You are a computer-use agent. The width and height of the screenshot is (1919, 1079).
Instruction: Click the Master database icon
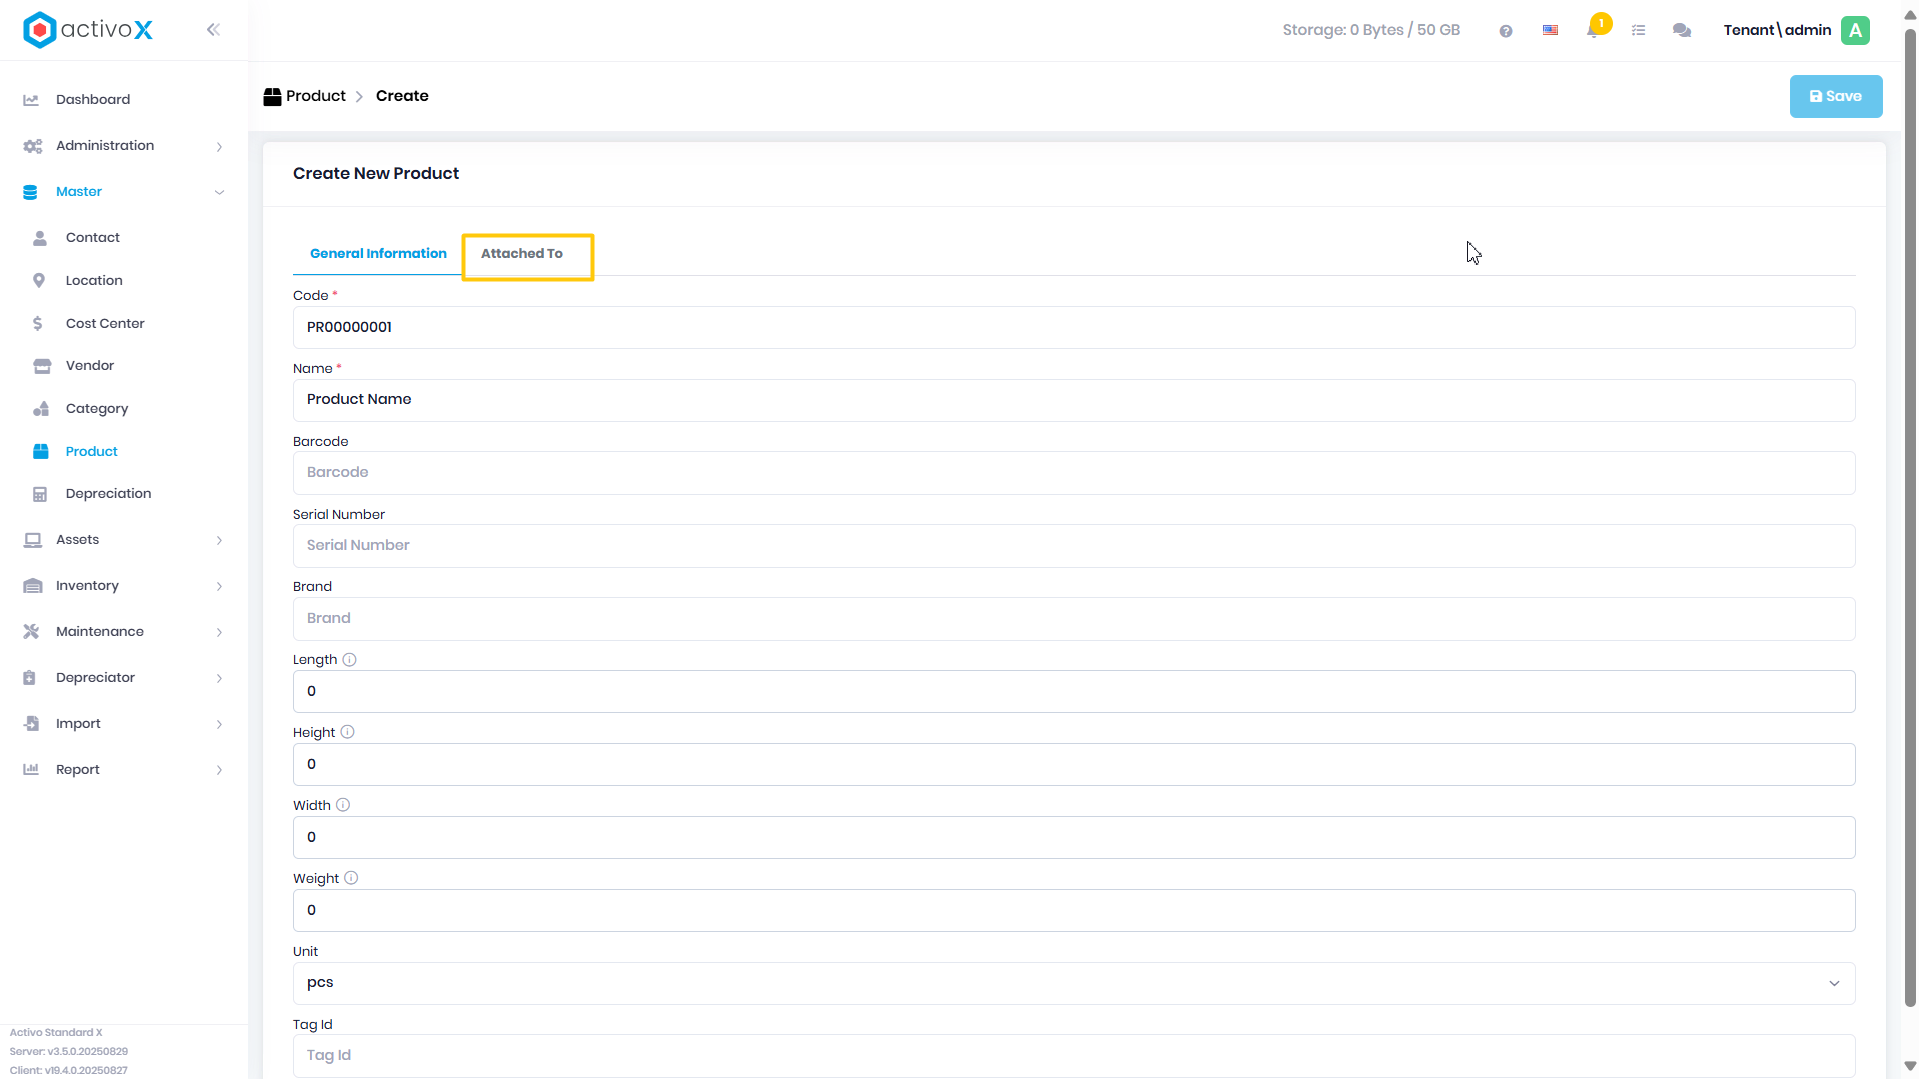coord(30,192)
